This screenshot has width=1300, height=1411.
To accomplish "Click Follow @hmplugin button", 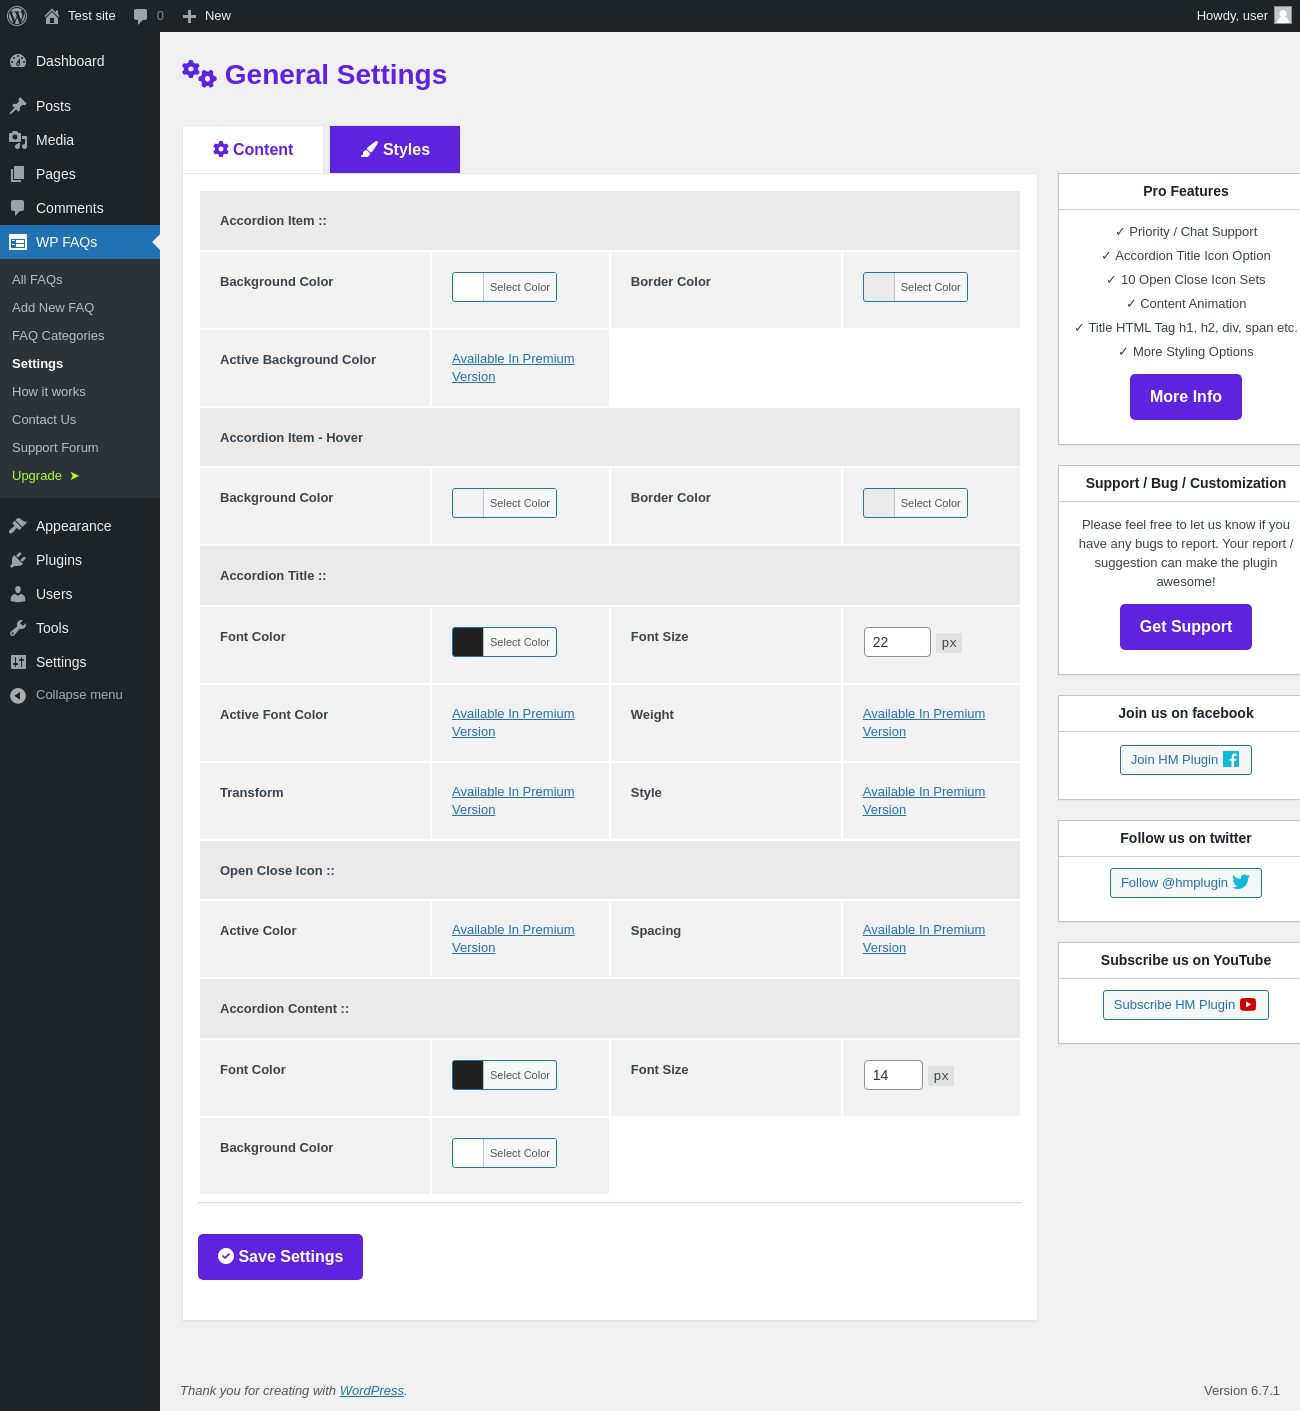I will point(1186,883).
